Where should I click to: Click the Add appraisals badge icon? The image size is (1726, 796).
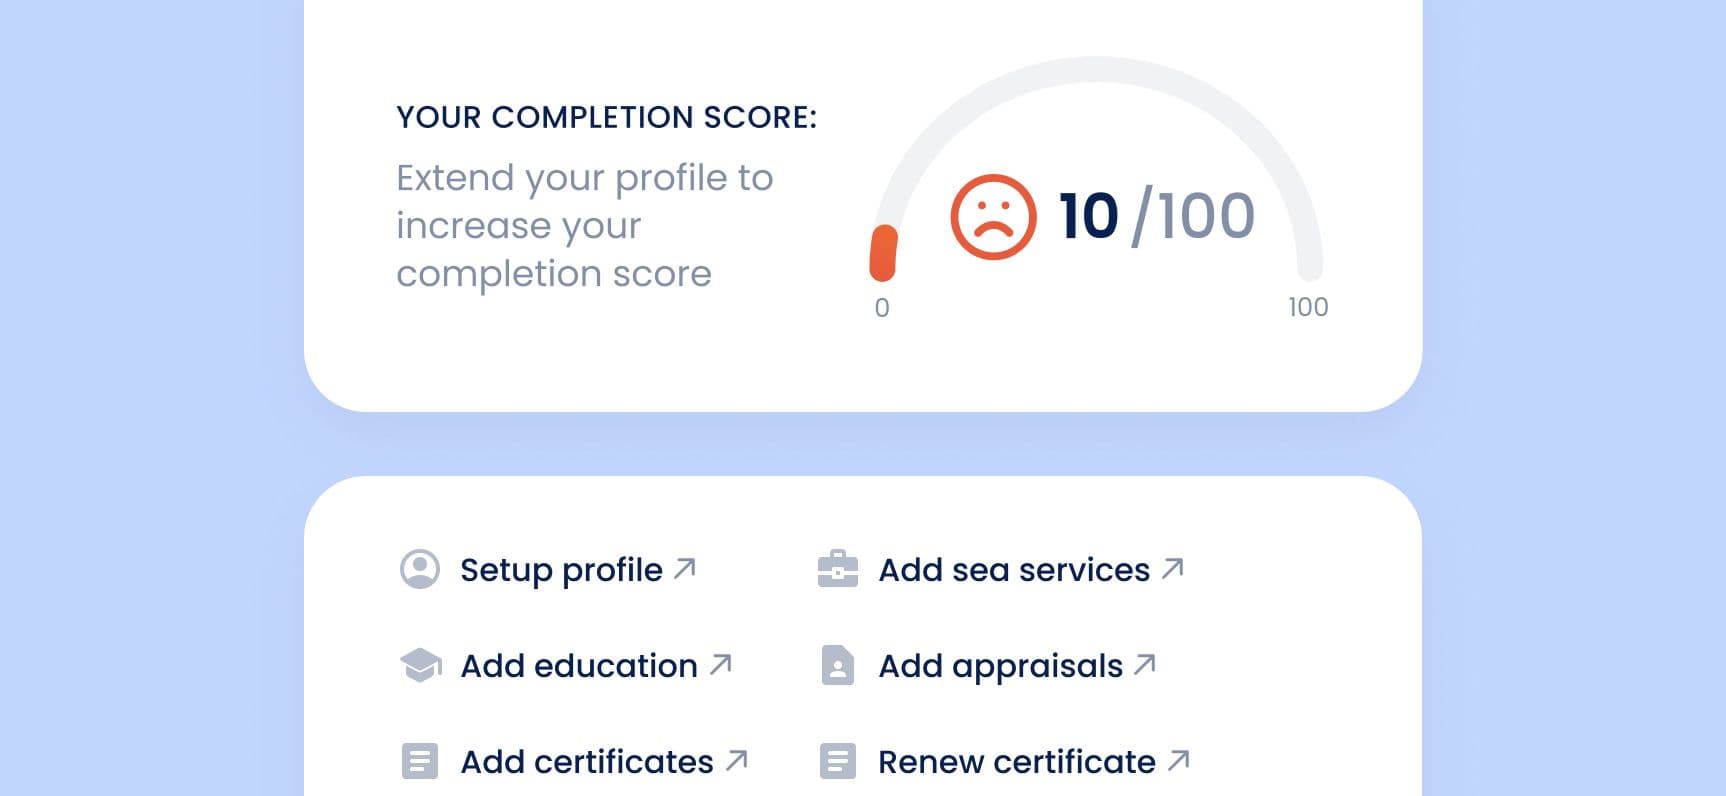point(838,665)
